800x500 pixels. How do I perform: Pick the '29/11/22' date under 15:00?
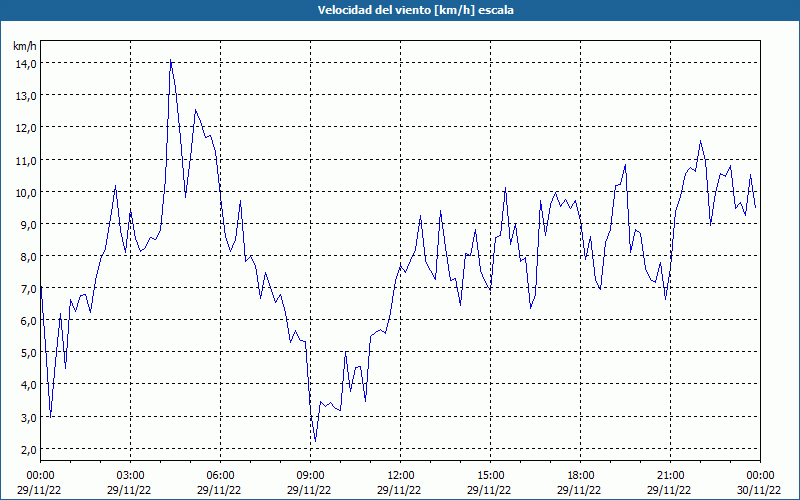(x=489, y=490)
